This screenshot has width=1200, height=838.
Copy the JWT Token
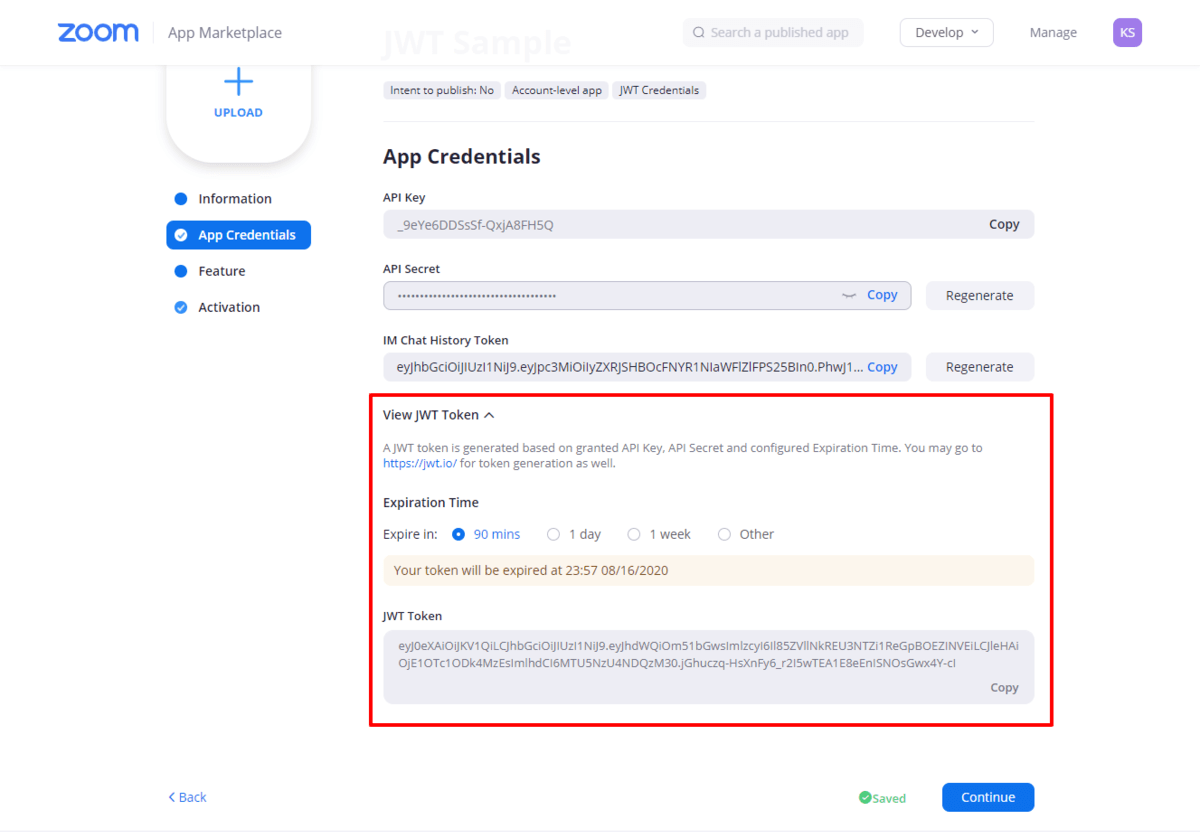[1004, 688]
